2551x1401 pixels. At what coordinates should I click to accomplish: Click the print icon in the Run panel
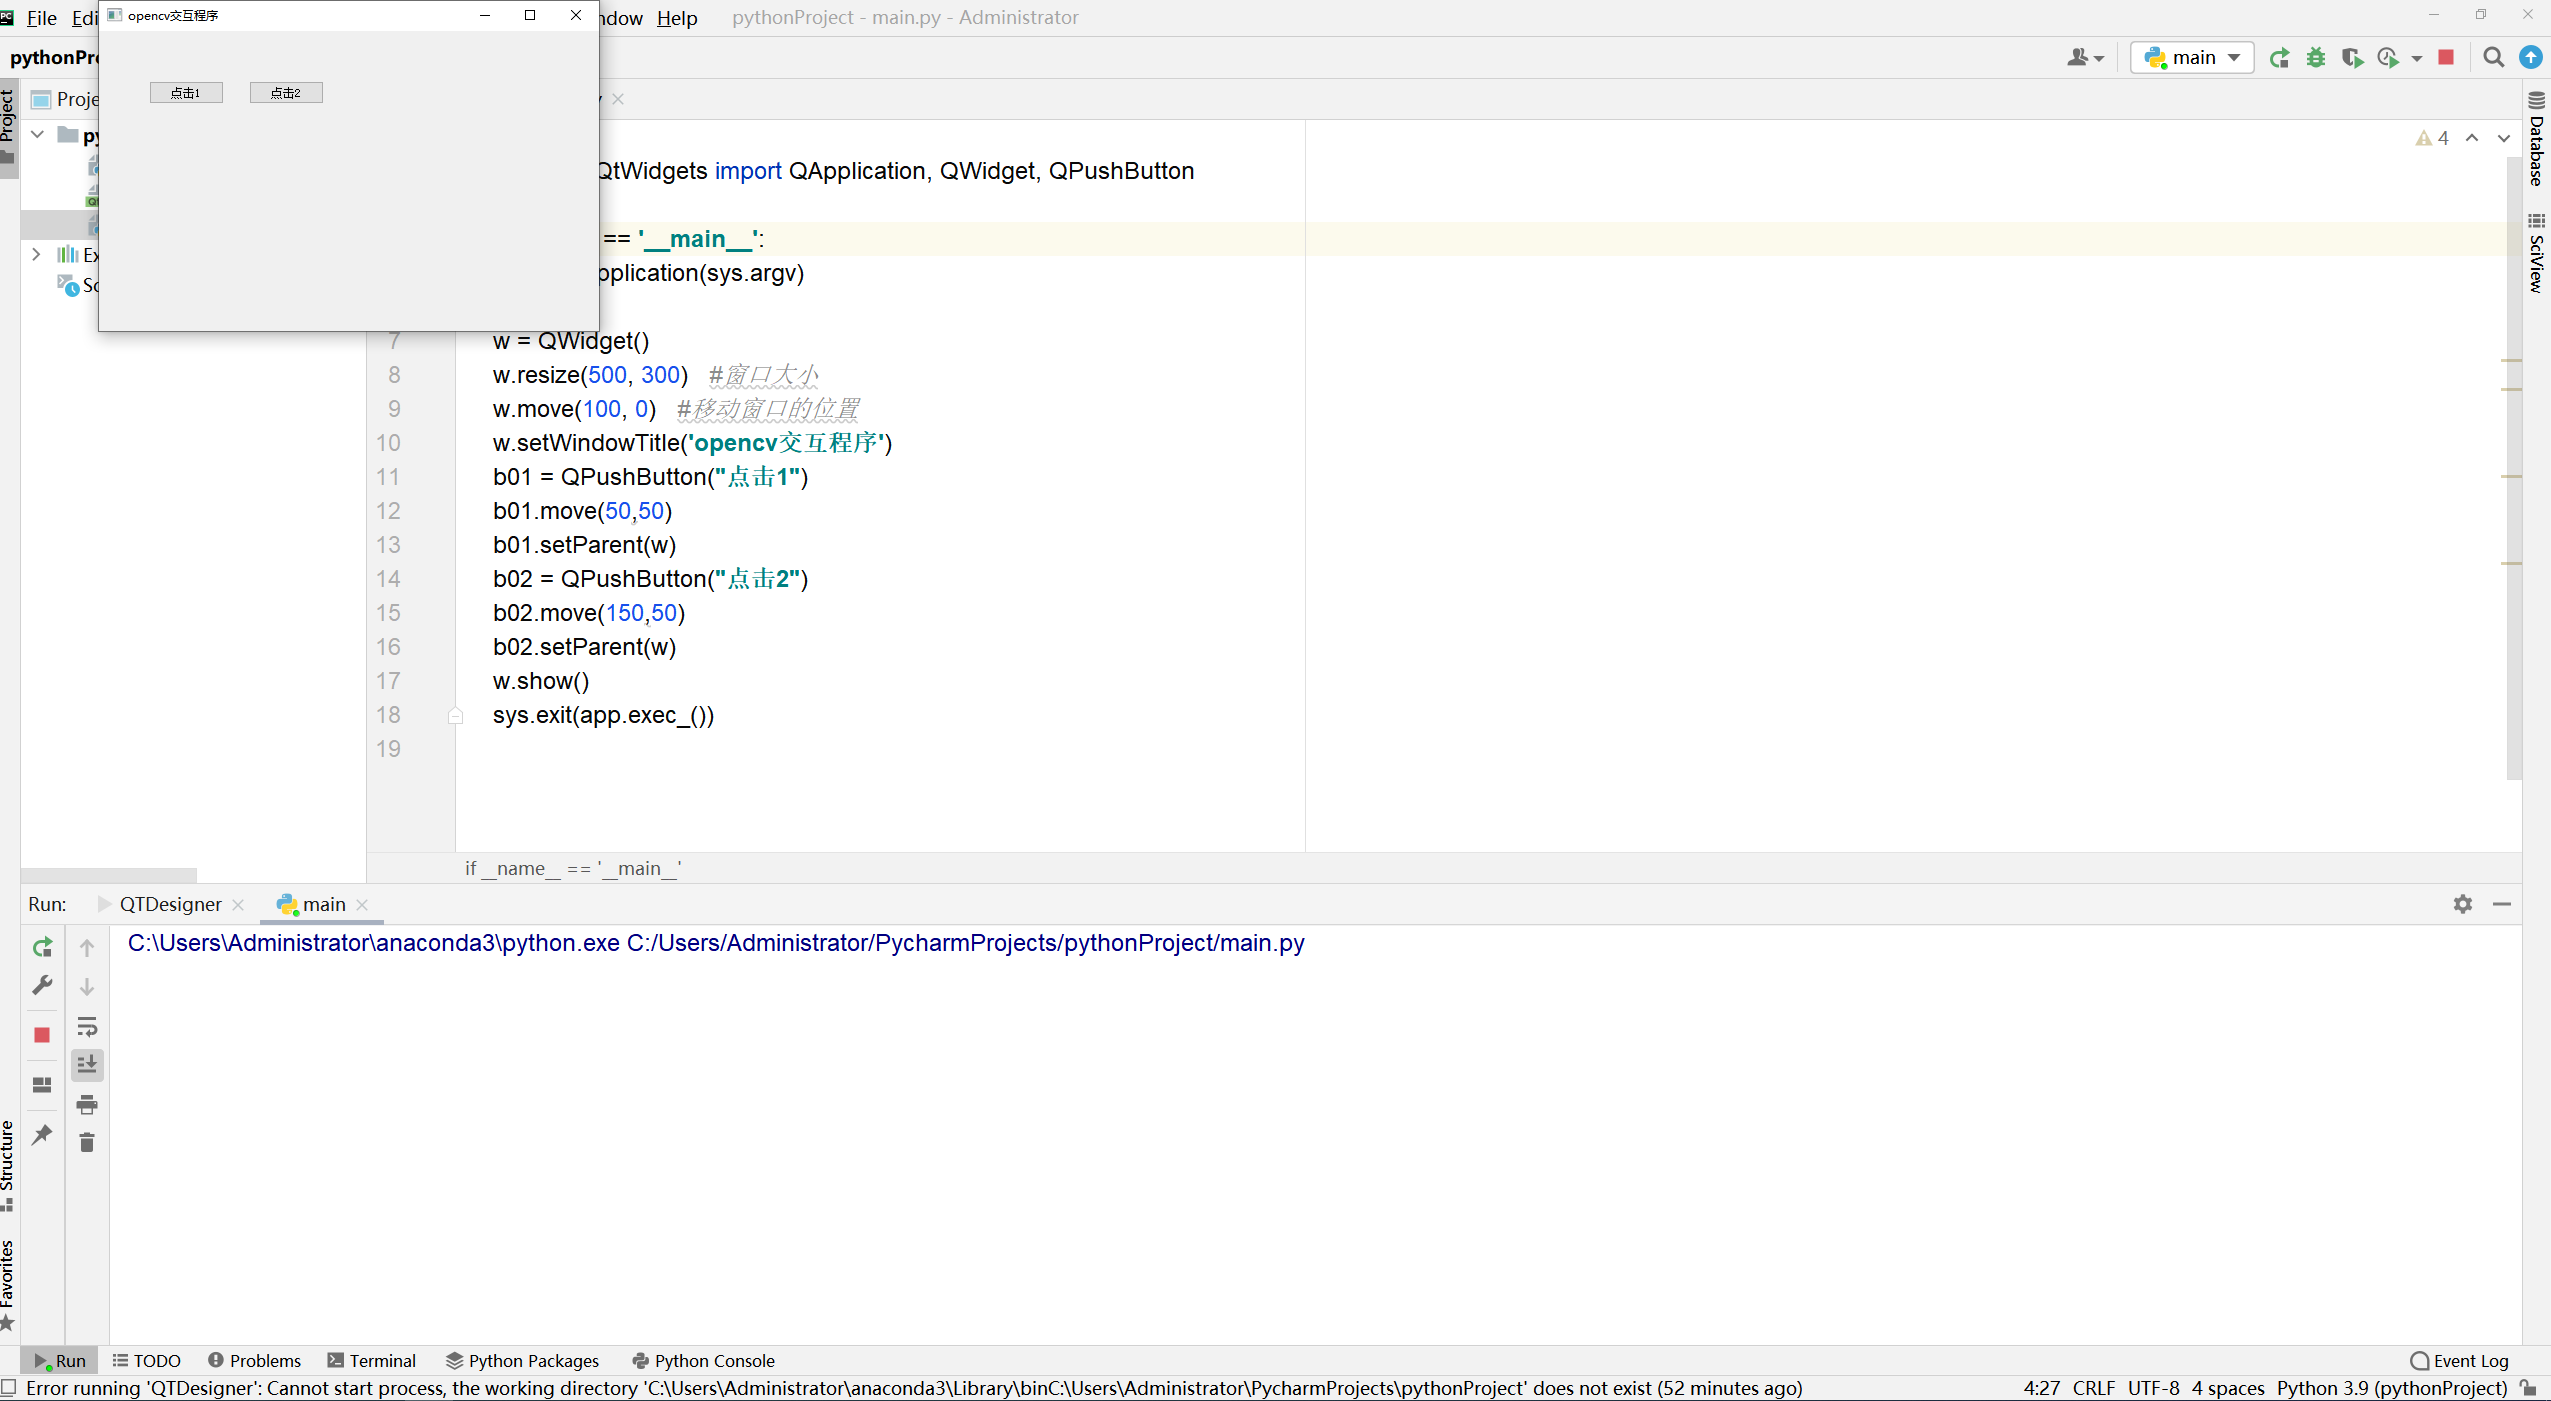[x=87, y=1104]
